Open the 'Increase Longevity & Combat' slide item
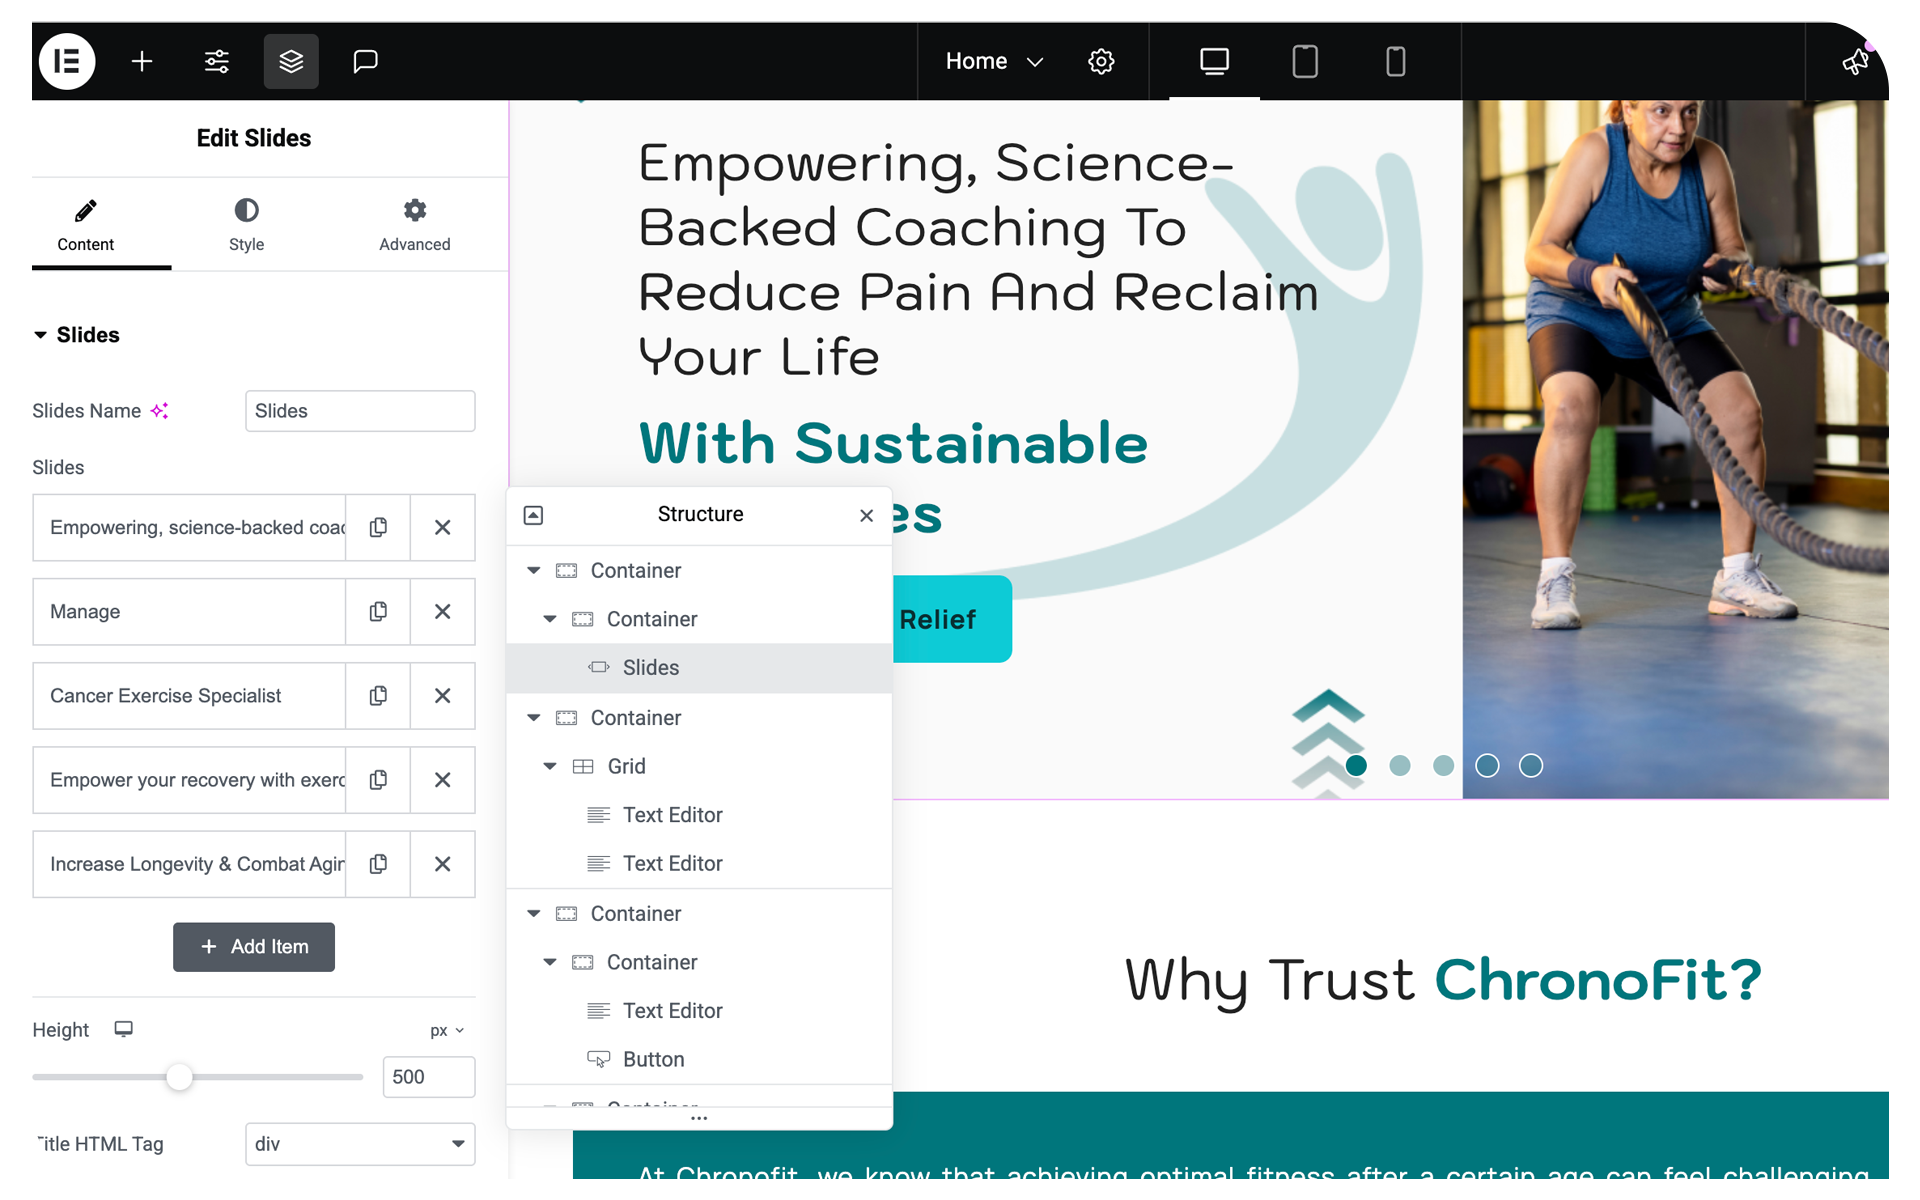 [x=189, y=863]
